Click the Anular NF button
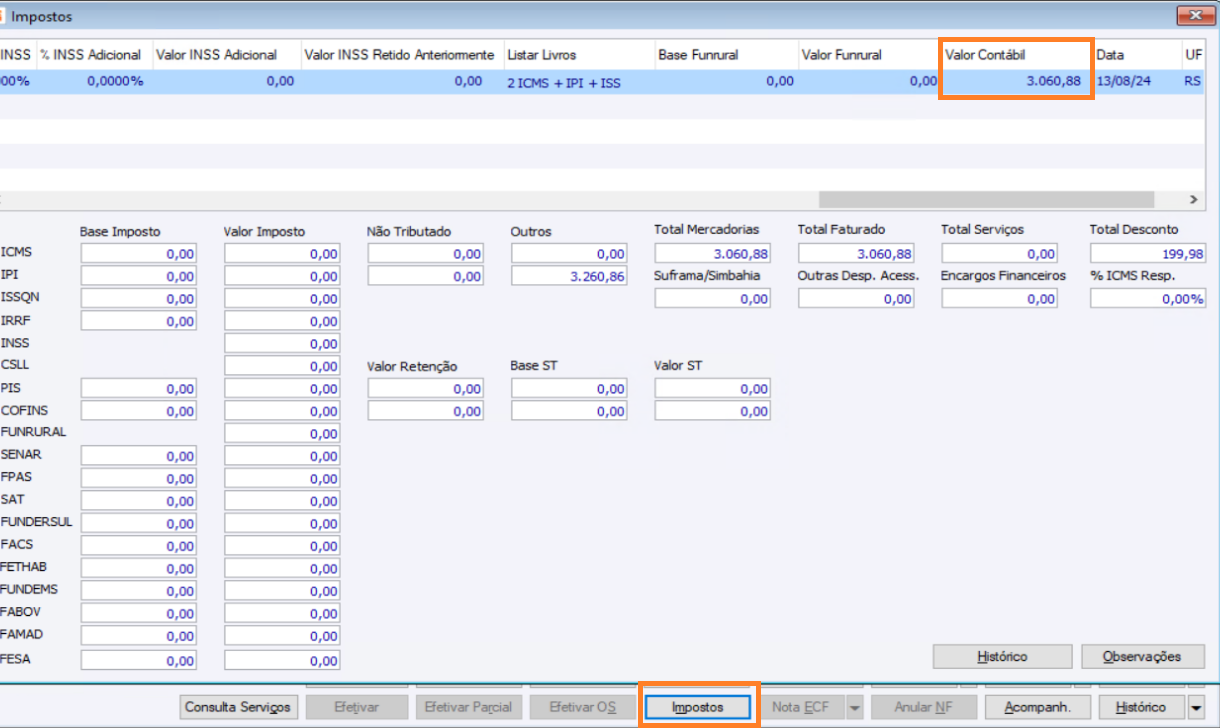Image resolution: width=1220 pixels, height=728 pixels. pos(923,707)
